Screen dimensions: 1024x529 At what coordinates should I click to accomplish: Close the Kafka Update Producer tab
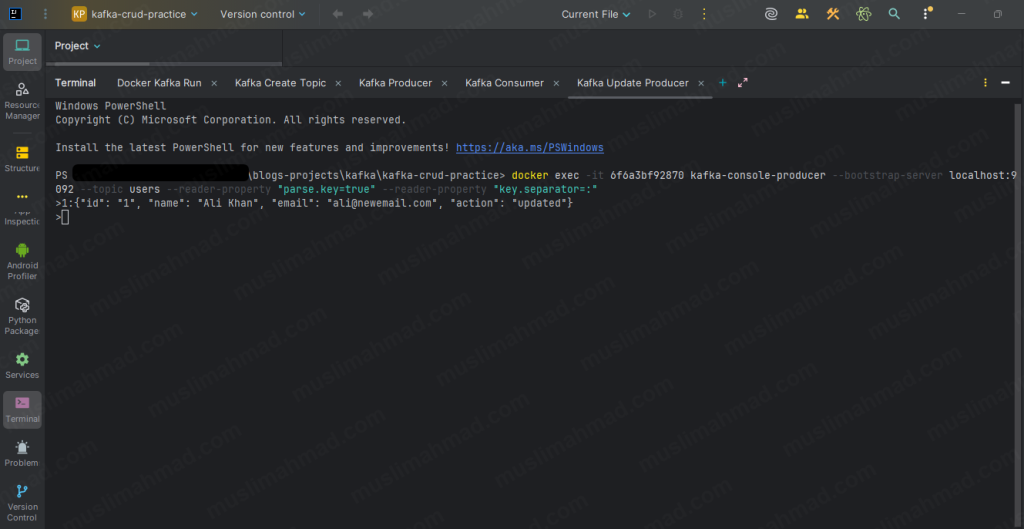[x=701, y=84]
